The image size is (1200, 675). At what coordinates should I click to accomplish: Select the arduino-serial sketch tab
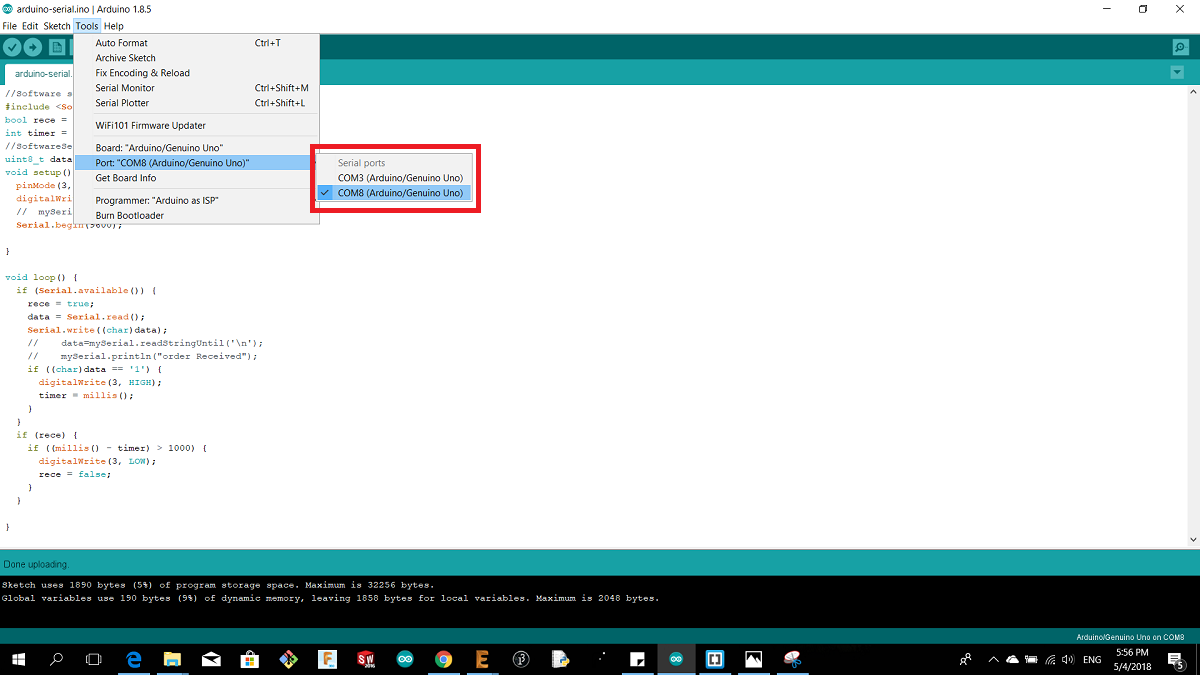click(40, 73)
